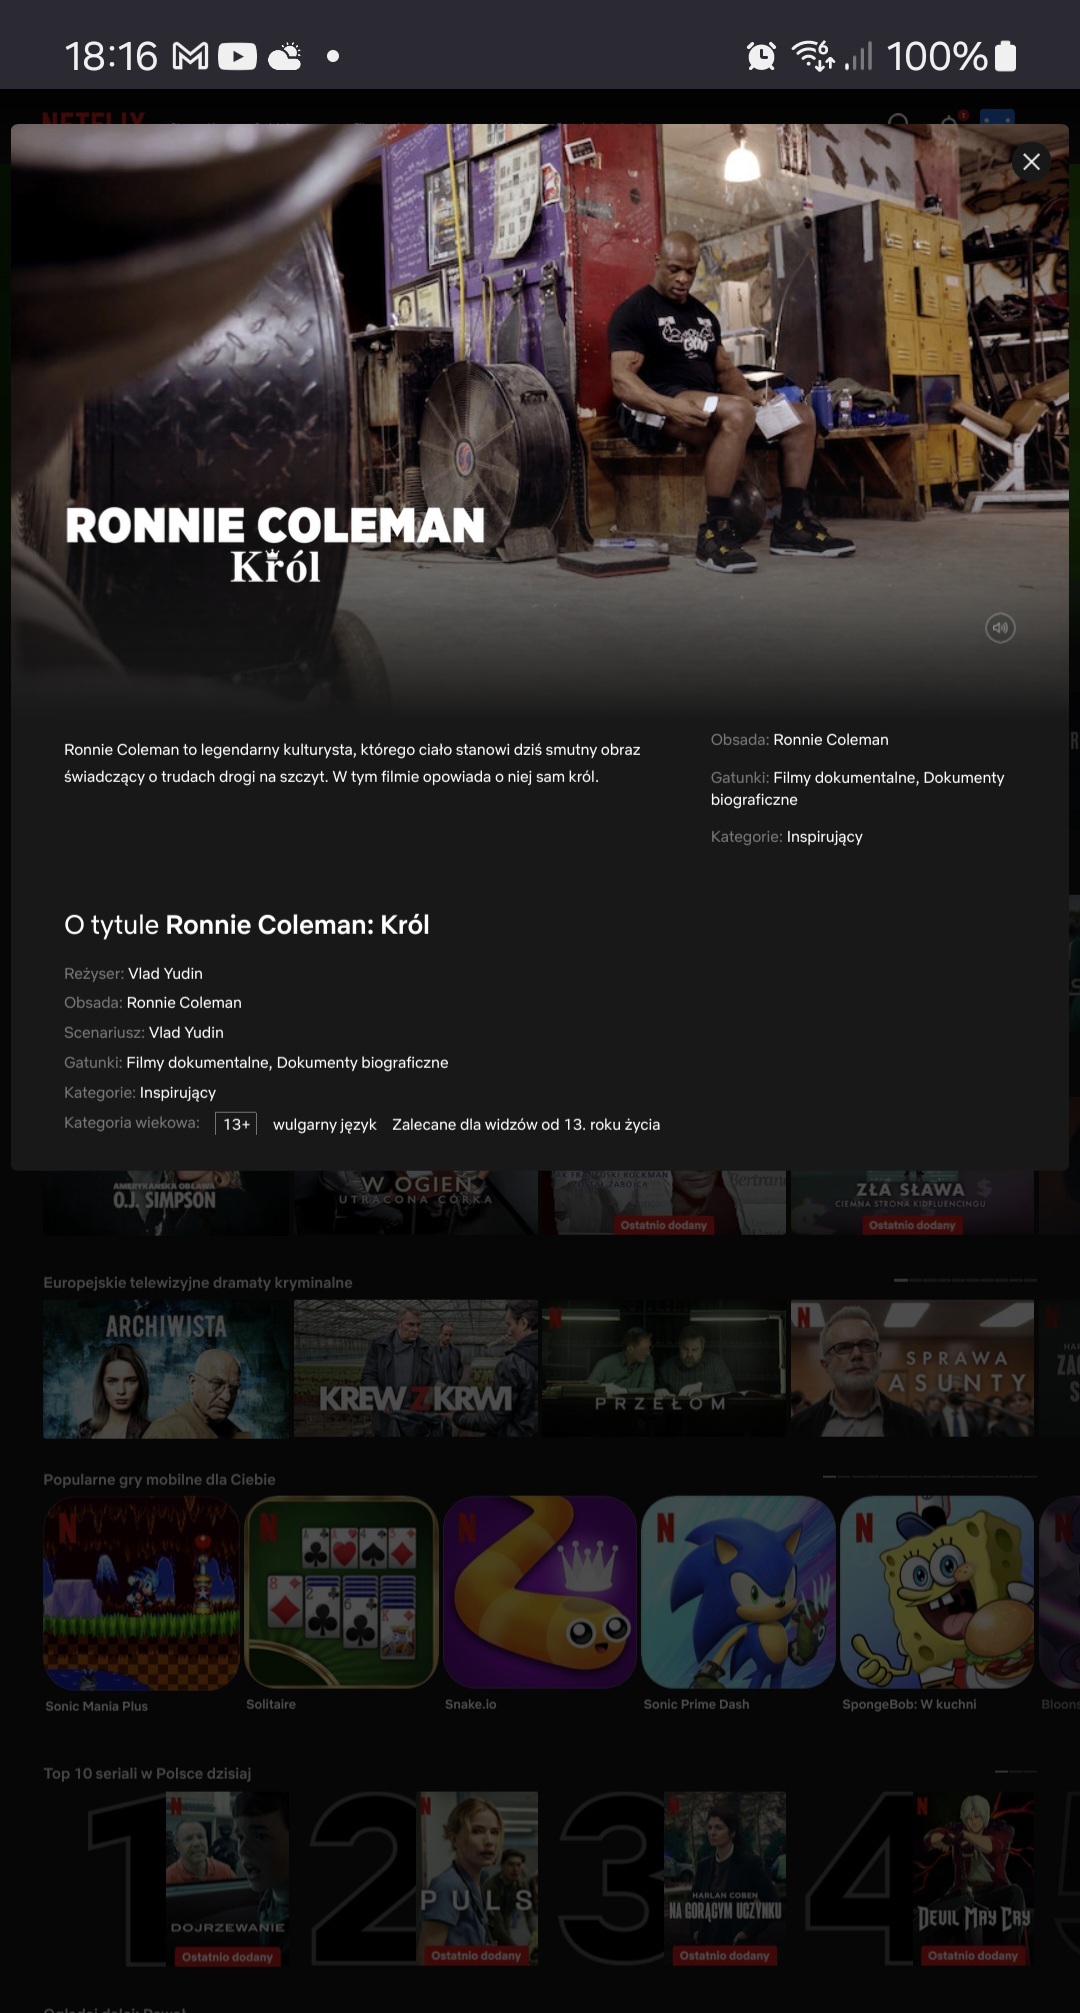This screenshot has width=1080, height=2013.
Task: Click Vlad Yudin director link
Action: pos(165,974)
